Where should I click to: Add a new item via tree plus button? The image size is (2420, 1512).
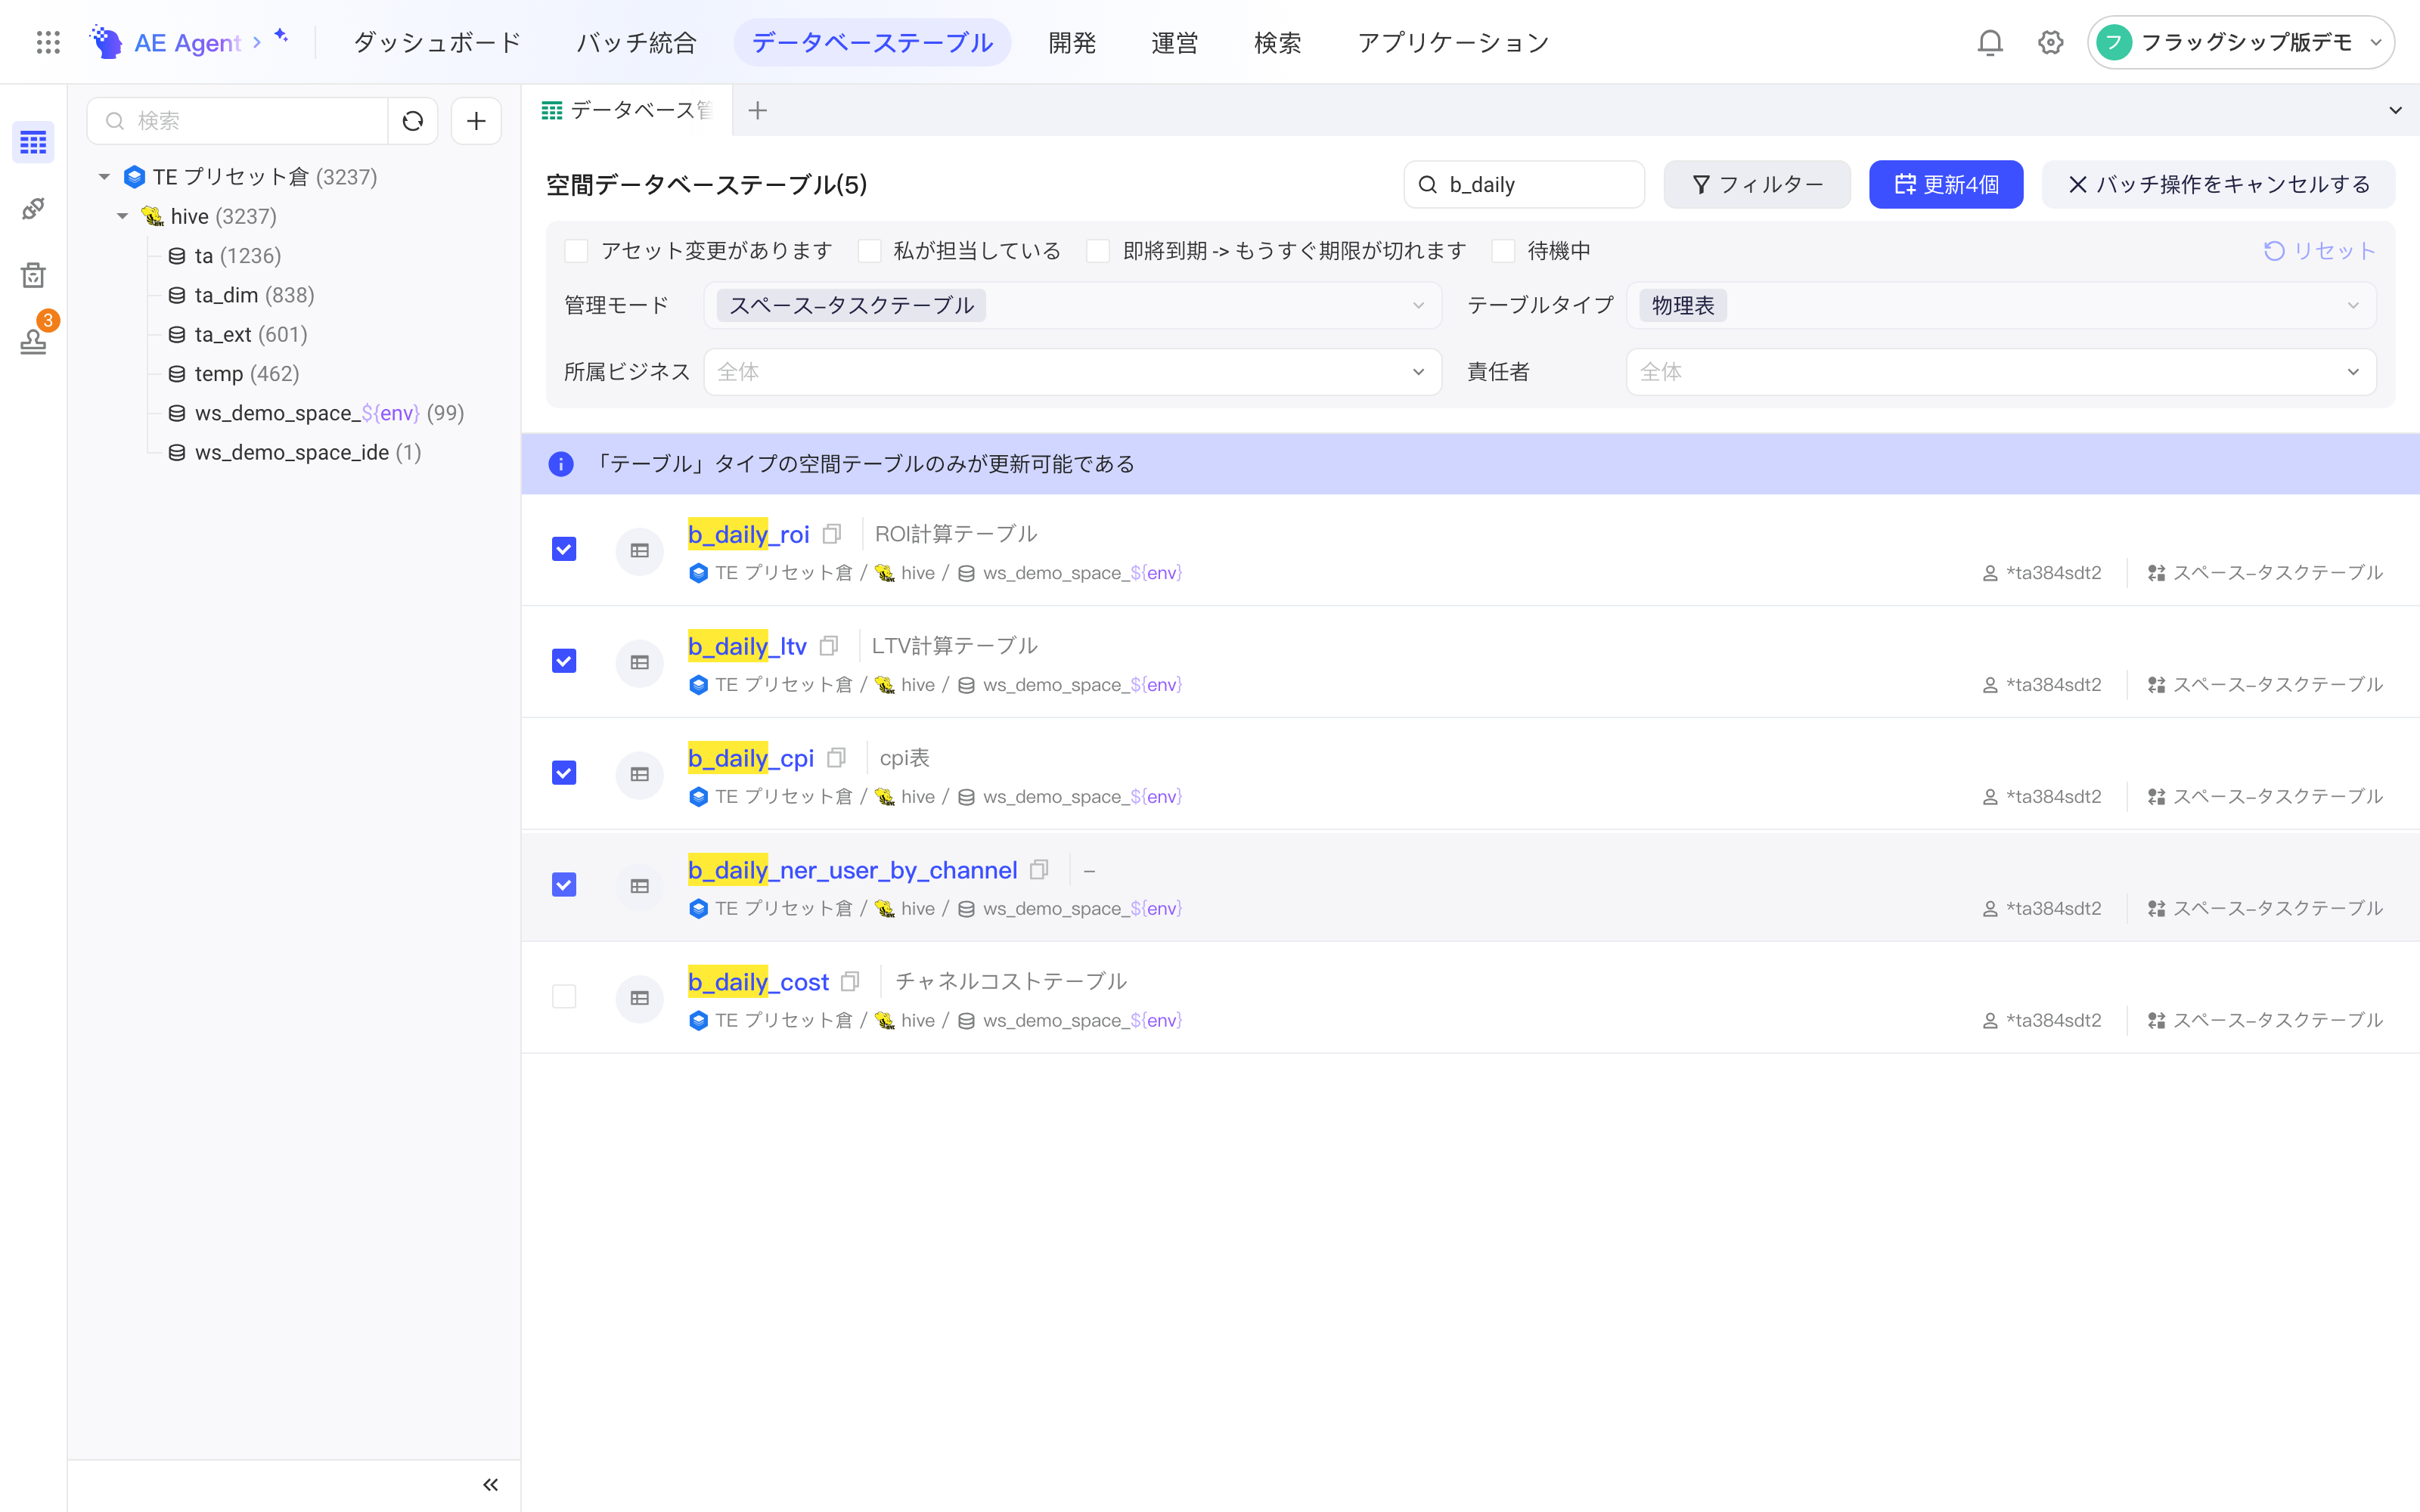(x=476, y=121)
